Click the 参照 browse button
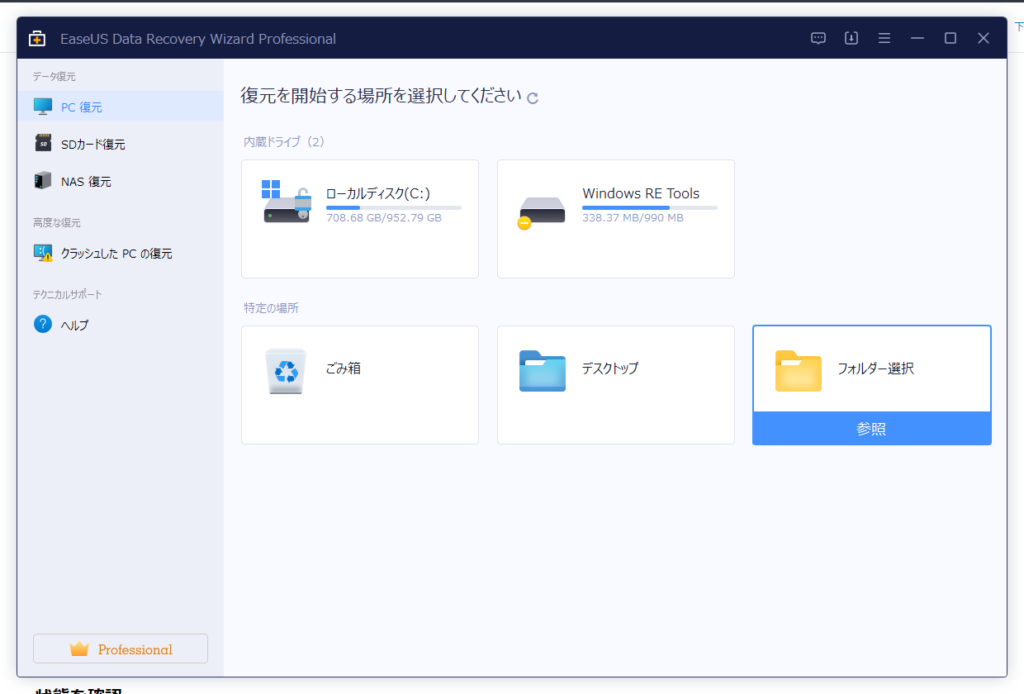Viewport: 1024px width, 694px height. [x=871, y=429]
